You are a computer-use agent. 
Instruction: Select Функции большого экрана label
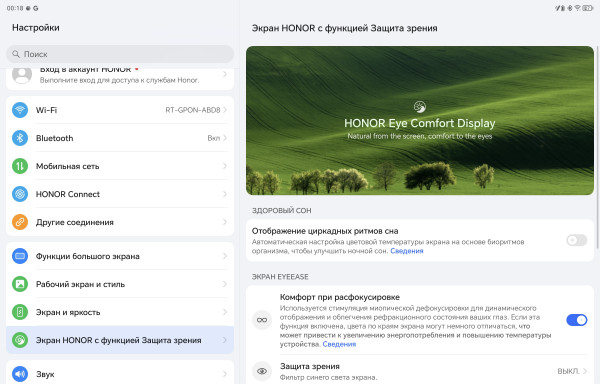pyautogui.click(x=88, y=256)
